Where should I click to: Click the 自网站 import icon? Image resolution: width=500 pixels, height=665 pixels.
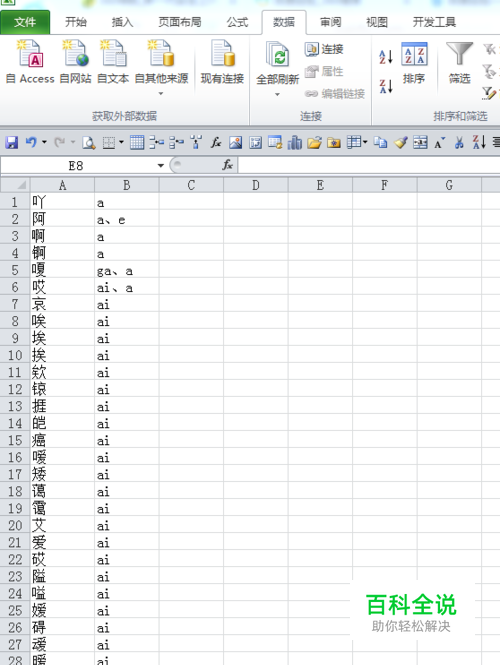tap(75, 53)
